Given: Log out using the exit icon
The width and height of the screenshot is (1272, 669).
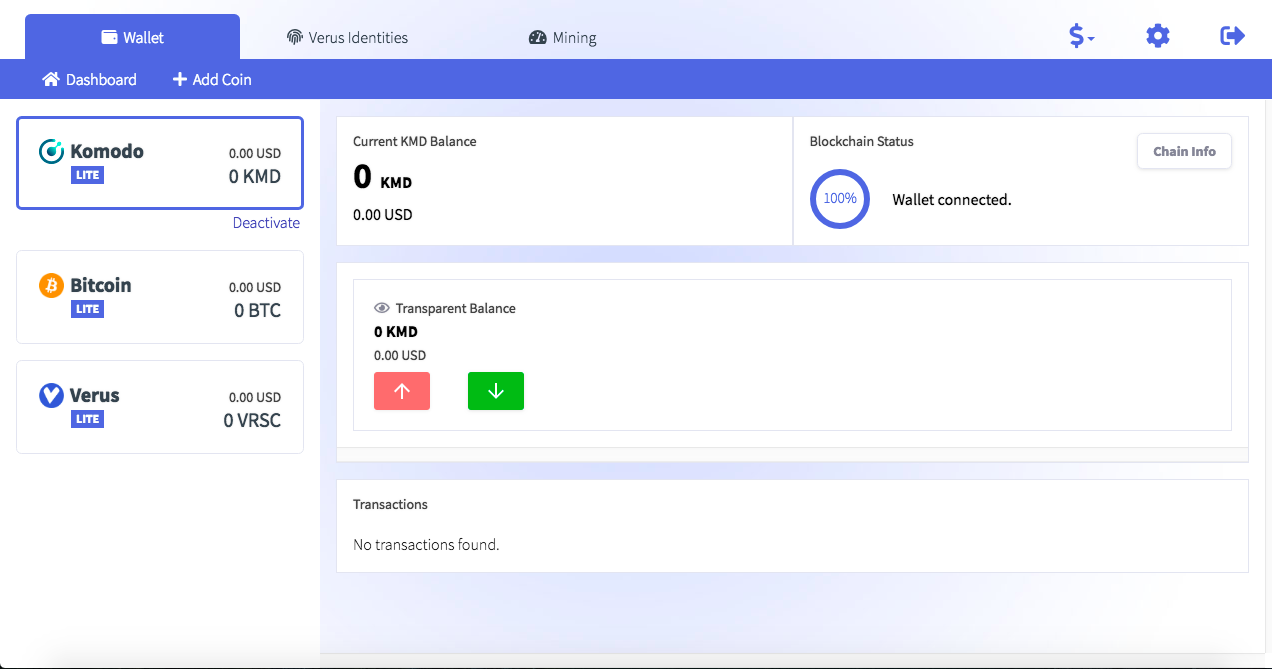Looking at the screenshot, I should (1233, 36).
